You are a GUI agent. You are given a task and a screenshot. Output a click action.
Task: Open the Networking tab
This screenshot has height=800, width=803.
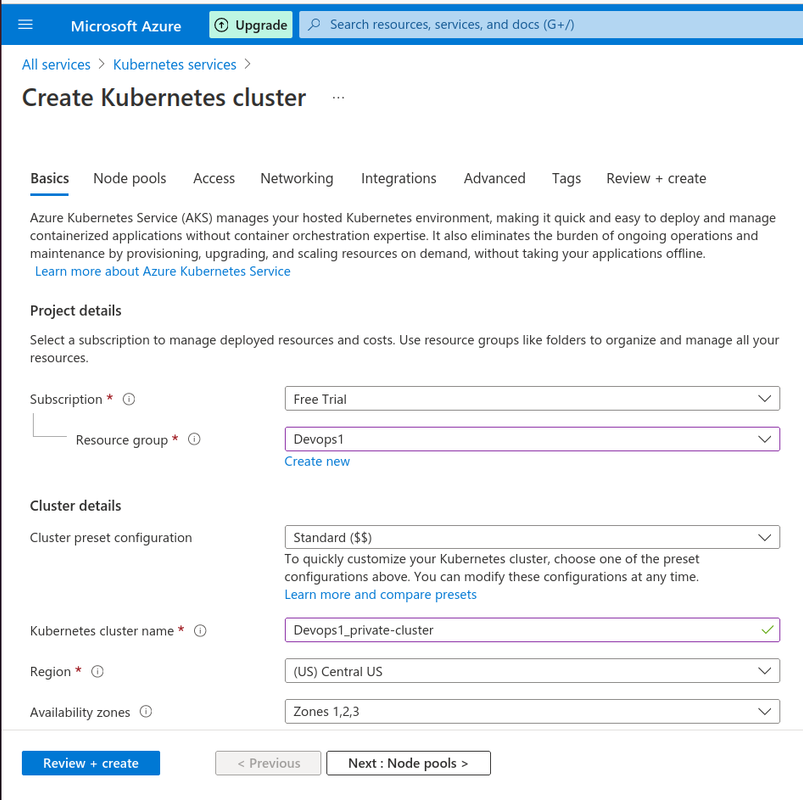pos(297,178)
